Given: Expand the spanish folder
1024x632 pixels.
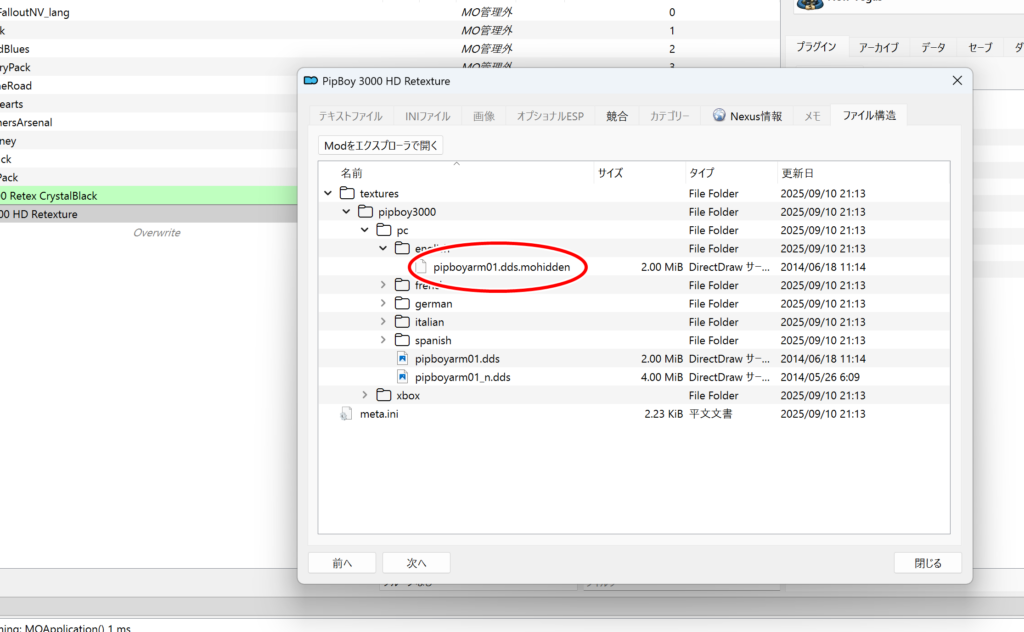Looking at the screenshot, I should (384, 341).
